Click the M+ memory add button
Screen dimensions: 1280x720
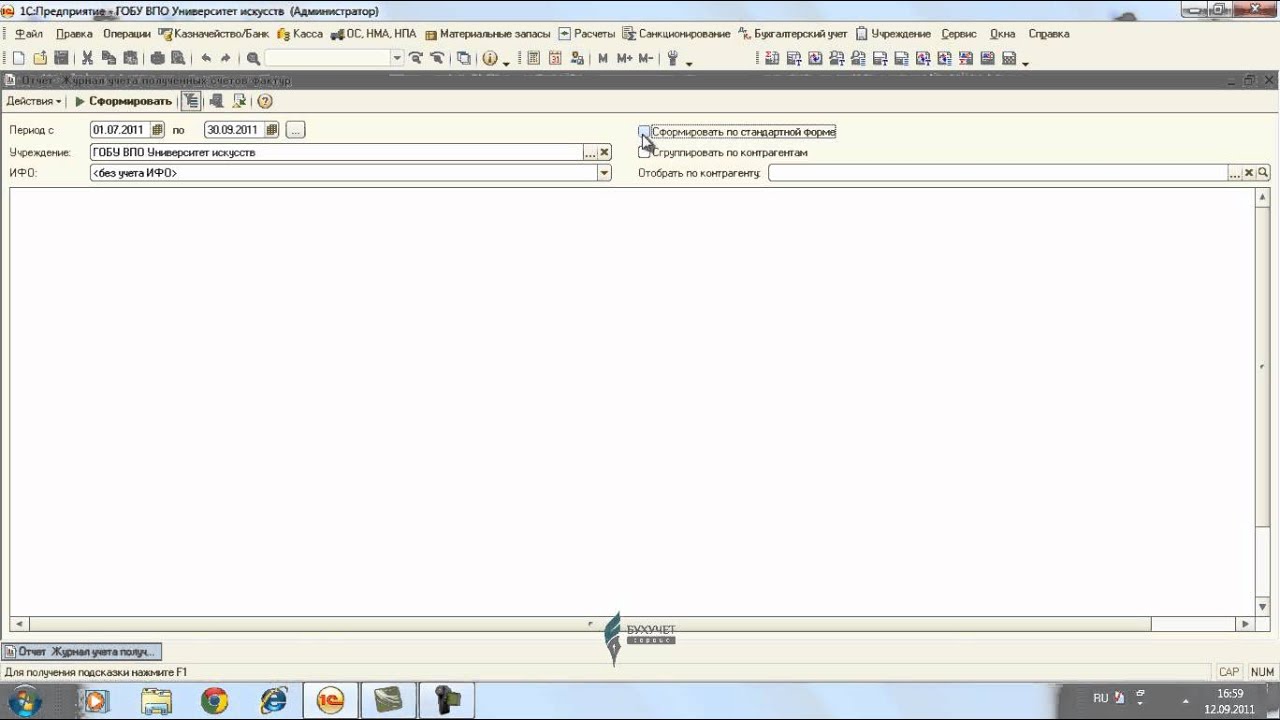(x=624, y=59)
